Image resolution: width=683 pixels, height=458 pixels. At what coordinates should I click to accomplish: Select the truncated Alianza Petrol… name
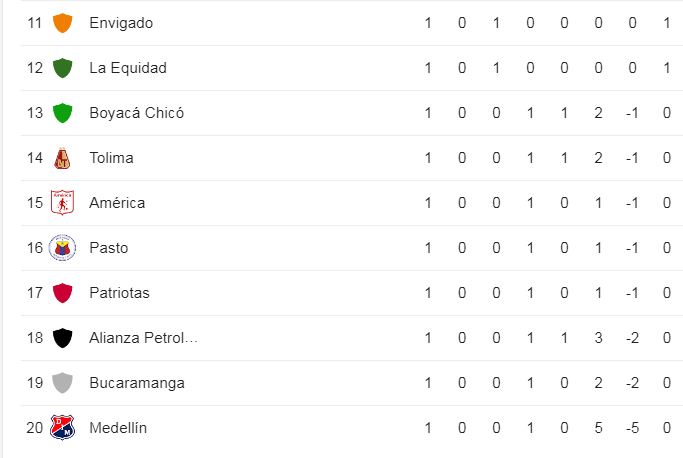[144, 338]
